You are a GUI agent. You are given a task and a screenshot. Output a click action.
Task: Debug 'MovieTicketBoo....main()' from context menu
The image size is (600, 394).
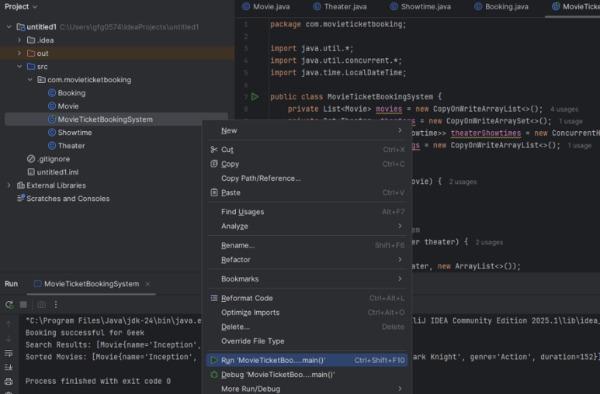click(307, 374)
